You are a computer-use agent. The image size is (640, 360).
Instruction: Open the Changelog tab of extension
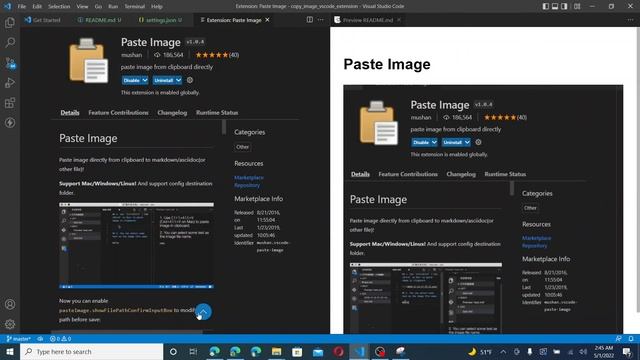pyautogui.click(x=172, y=113)
